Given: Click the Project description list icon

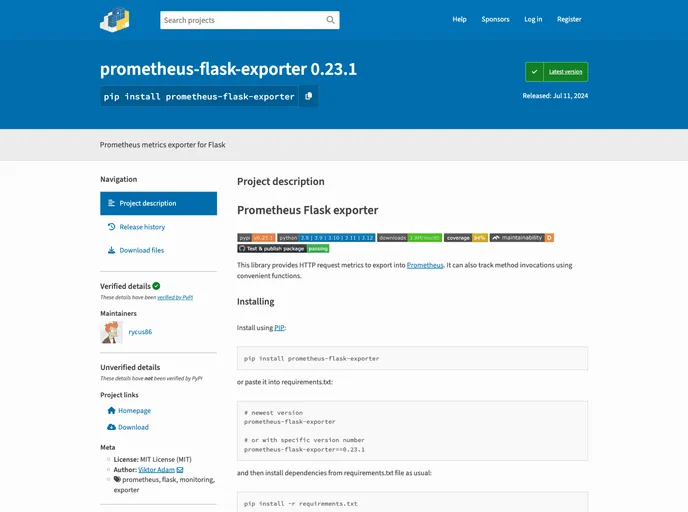Looking at the screenshot, I should click(x=111, y=203).
